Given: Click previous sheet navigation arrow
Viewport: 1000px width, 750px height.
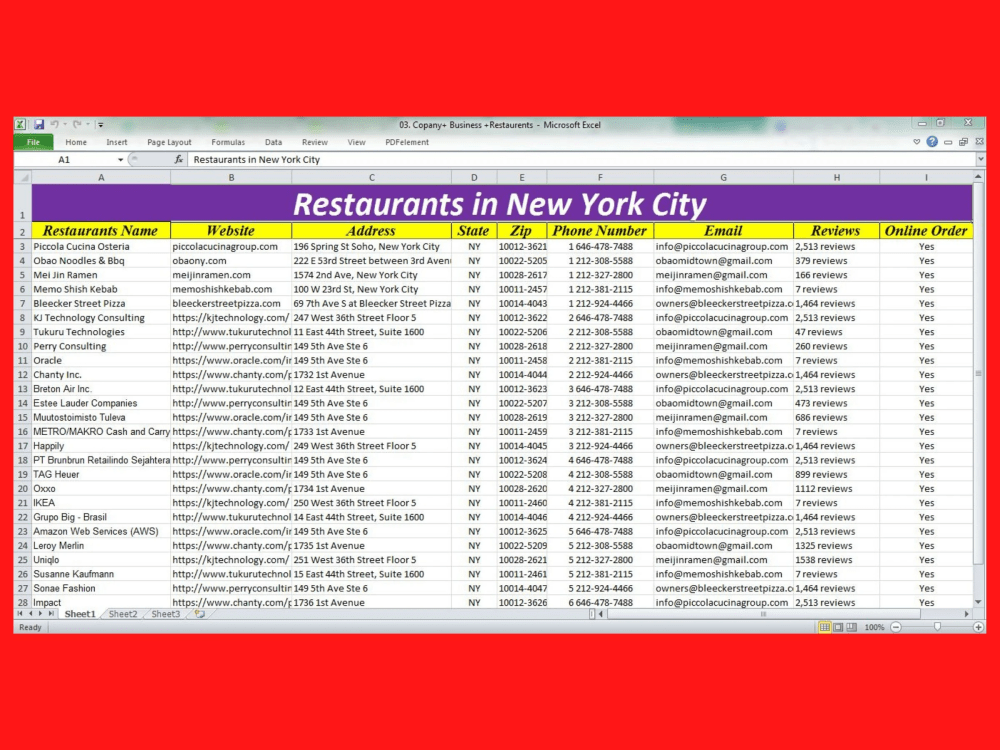Looking at the screenshot, I should (30, 614).
